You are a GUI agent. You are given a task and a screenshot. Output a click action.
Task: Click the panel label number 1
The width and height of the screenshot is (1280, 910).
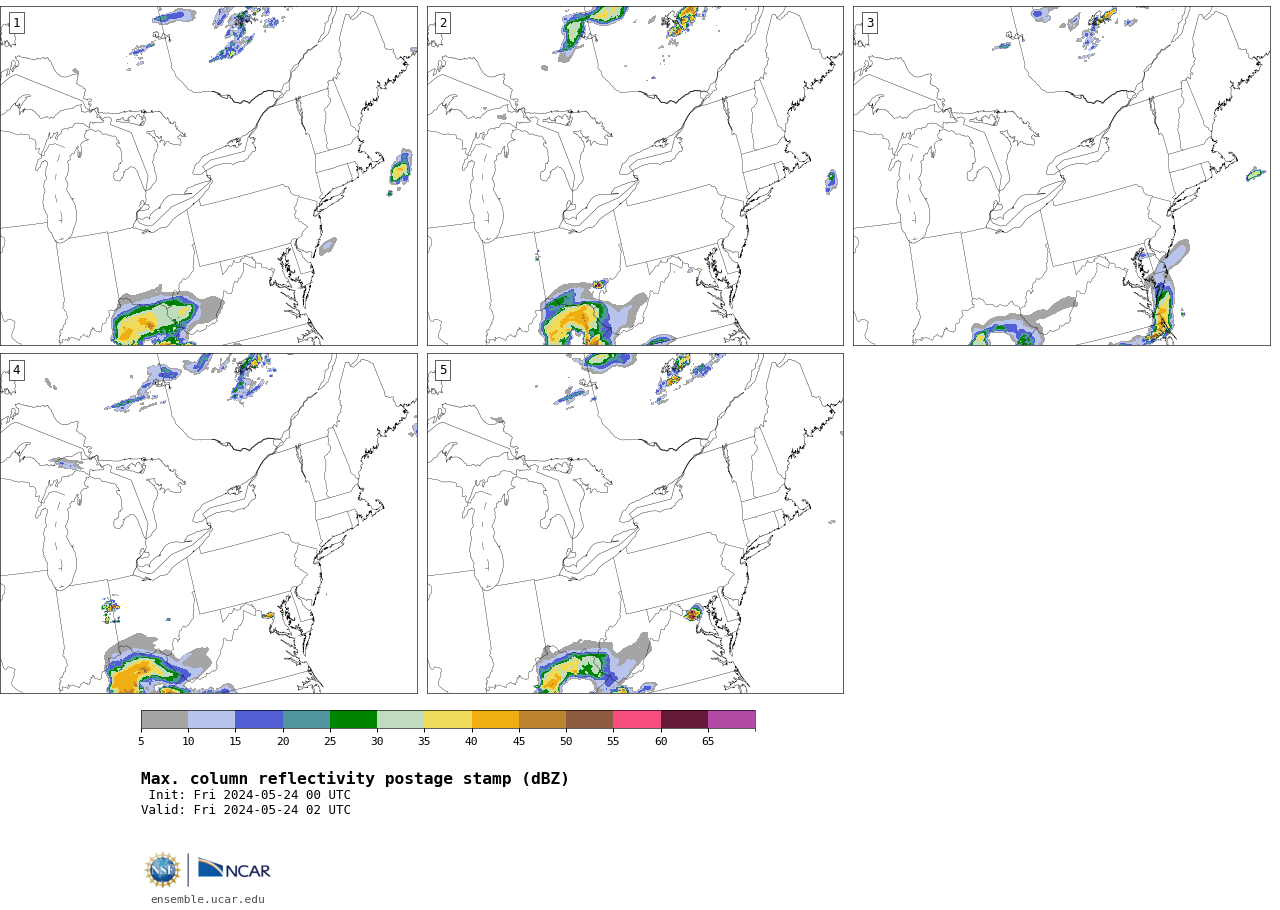(16, 23)
